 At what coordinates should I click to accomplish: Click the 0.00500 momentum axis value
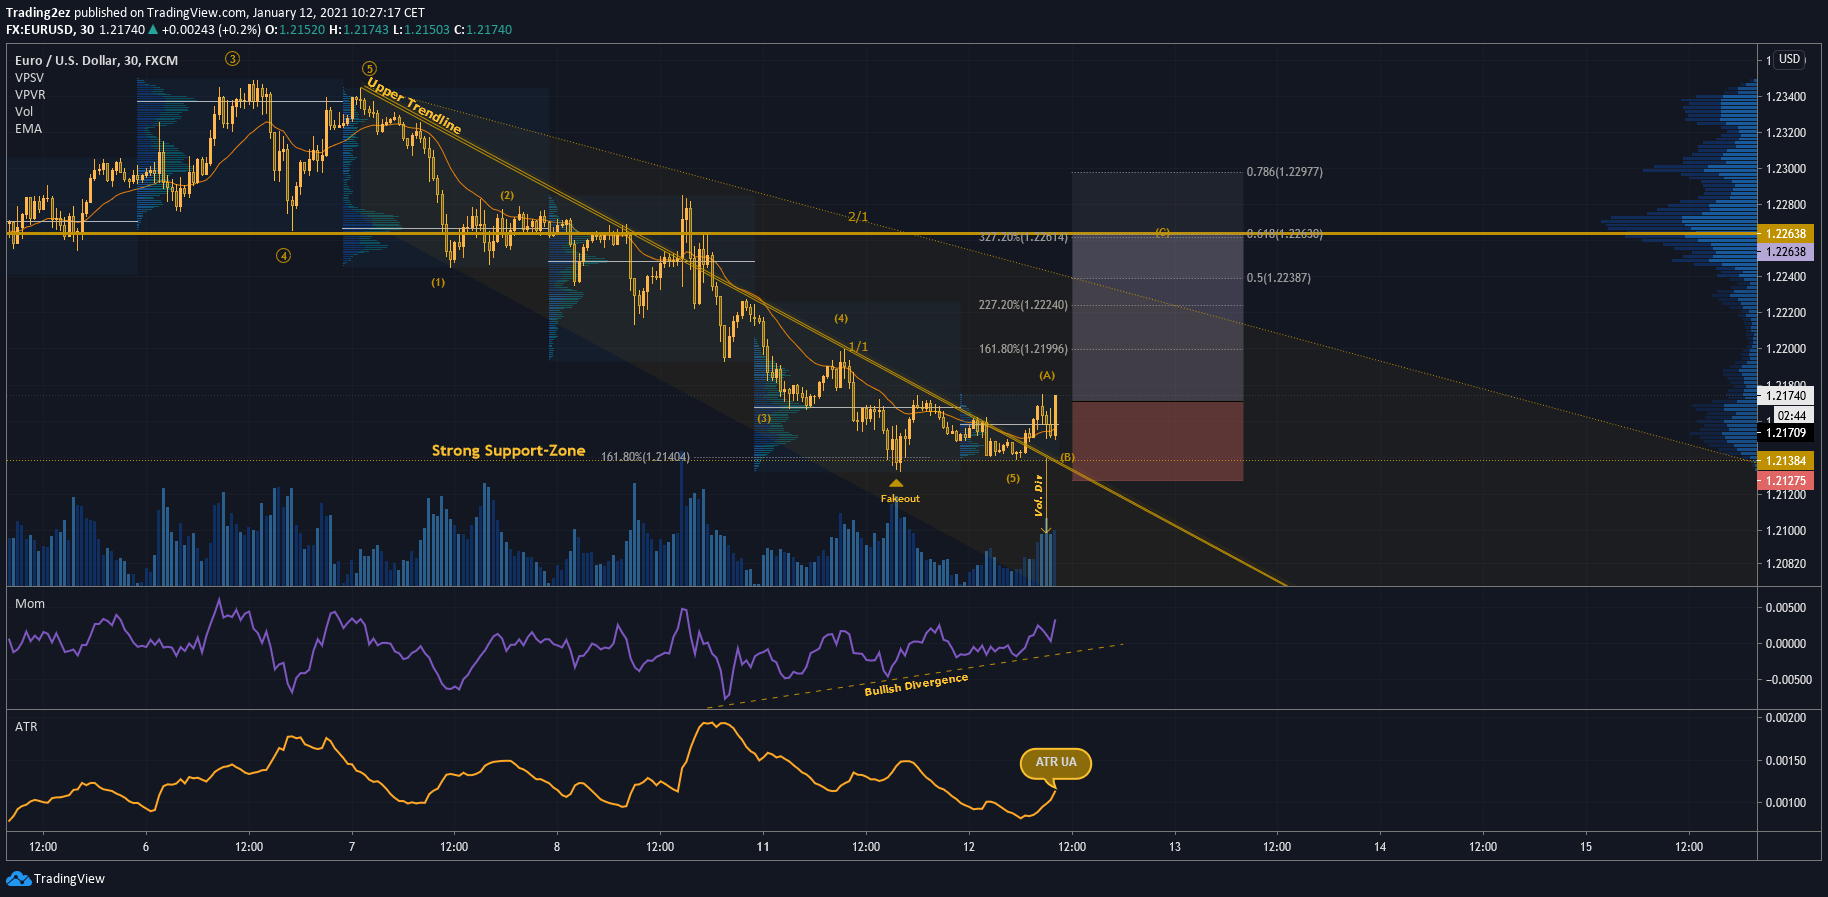[x=1786, y=608]
